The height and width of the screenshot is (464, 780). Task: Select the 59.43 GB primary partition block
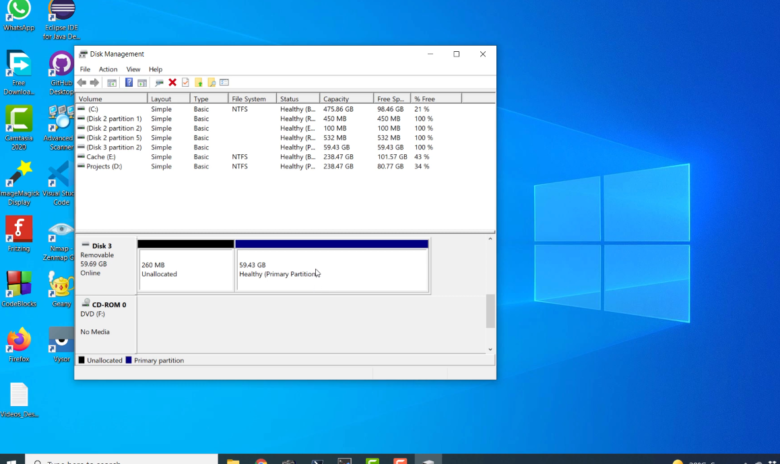click(332, 266)
